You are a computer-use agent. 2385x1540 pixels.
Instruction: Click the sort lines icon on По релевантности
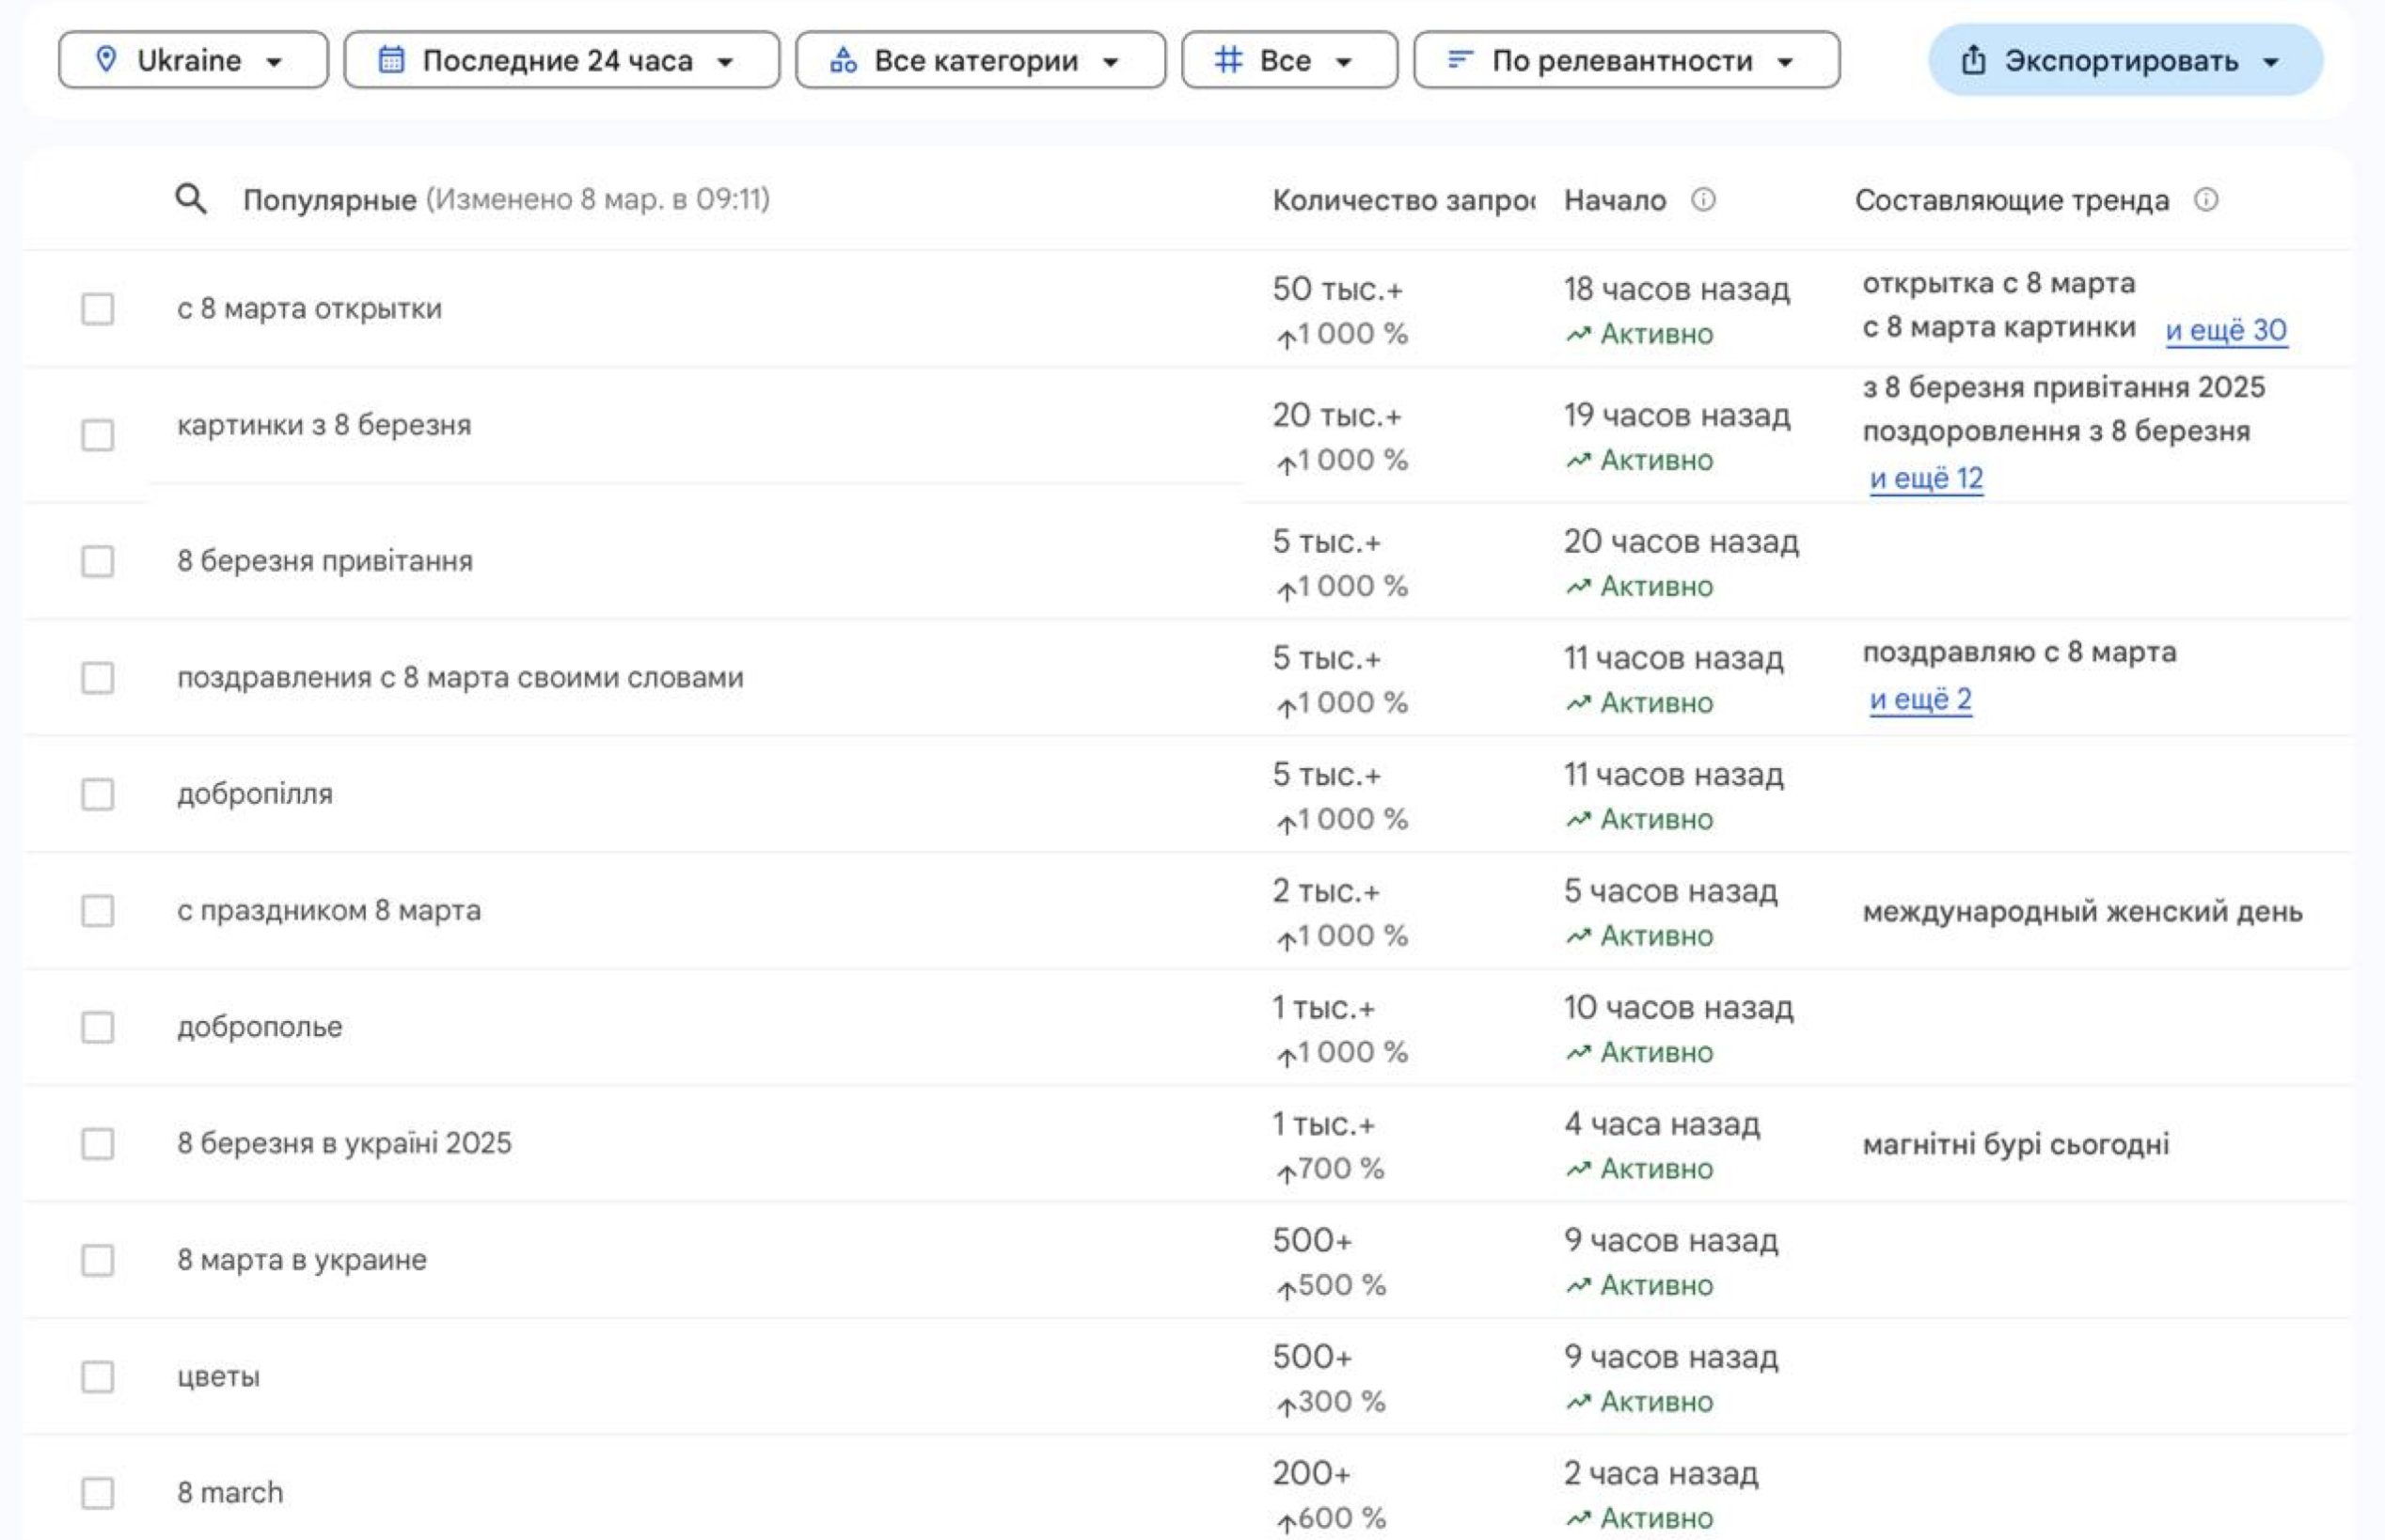point(1460,60)
